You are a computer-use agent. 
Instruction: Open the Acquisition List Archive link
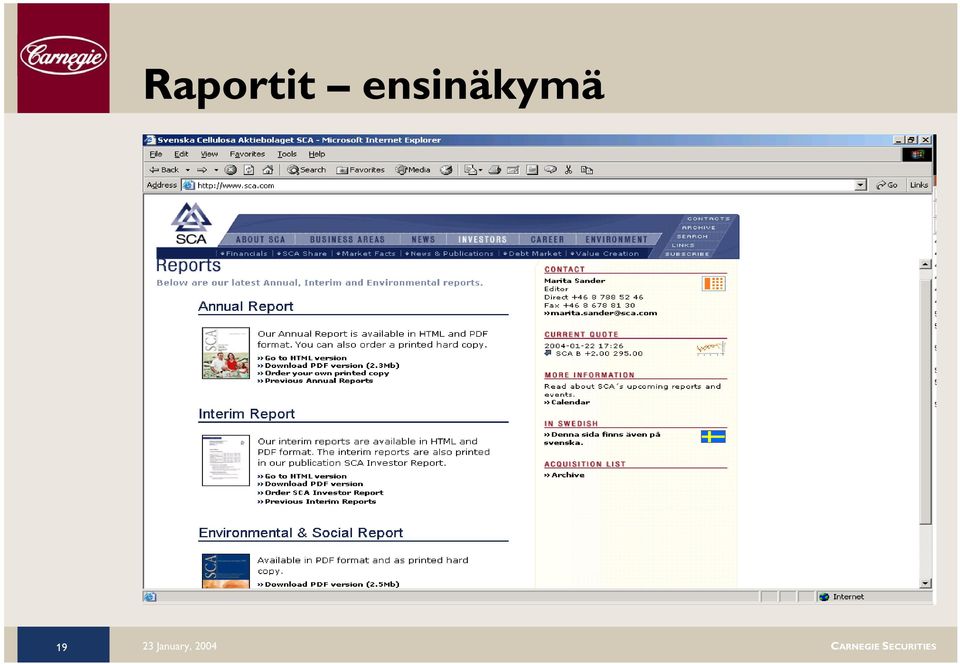click(564, 475)
